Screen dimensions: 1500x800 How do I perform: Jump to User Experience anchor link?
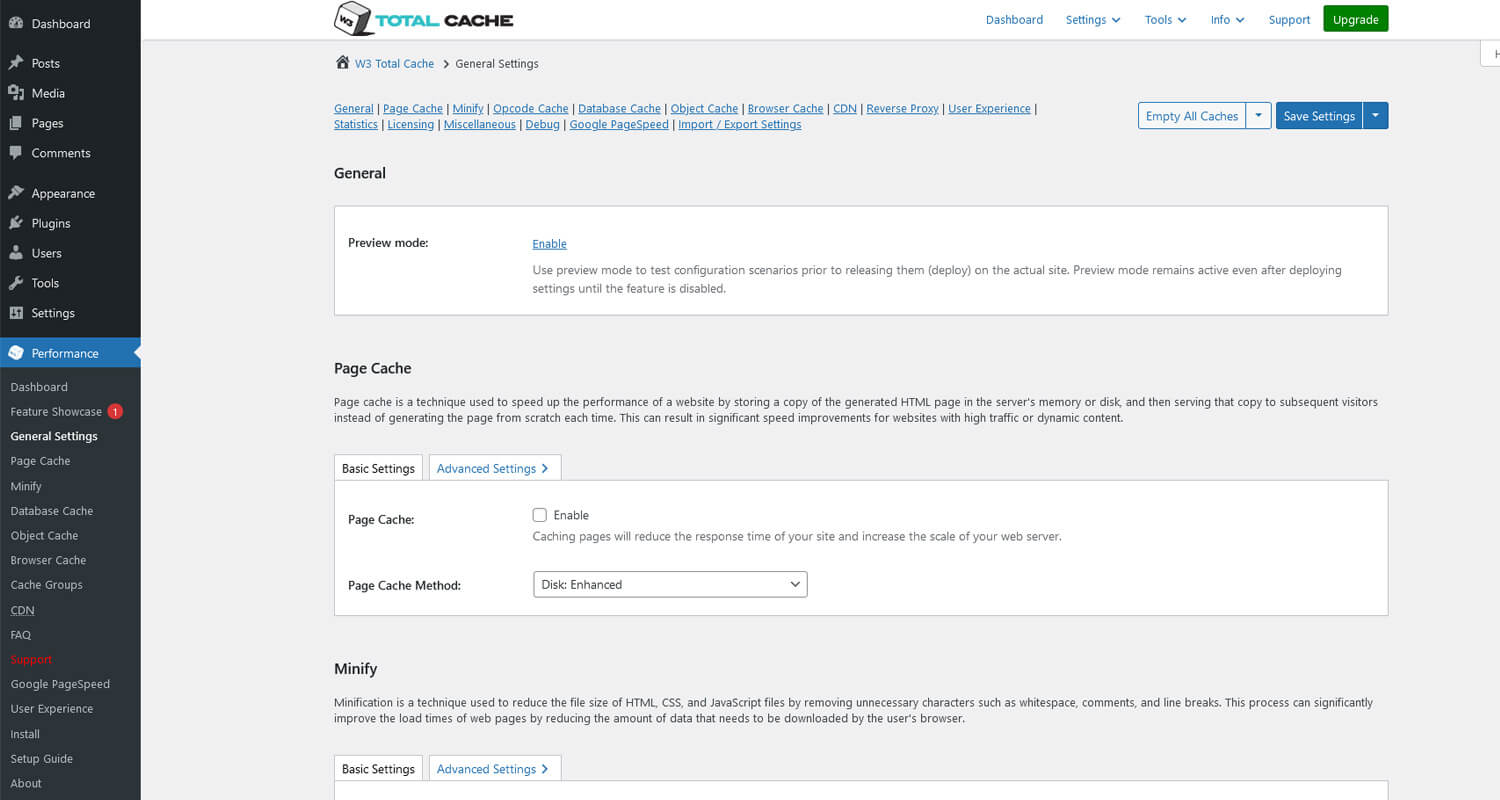point(989,108)
